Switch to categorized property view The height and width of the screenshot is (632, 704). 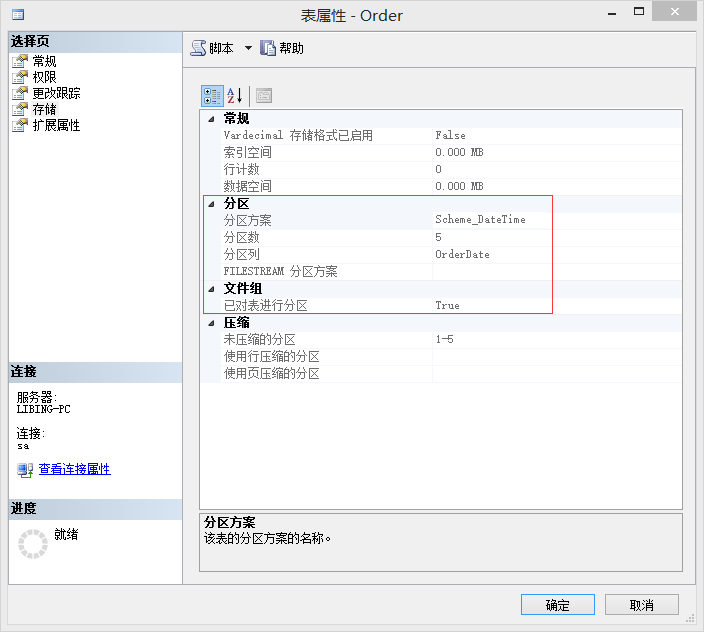click(x=212, y=96)
